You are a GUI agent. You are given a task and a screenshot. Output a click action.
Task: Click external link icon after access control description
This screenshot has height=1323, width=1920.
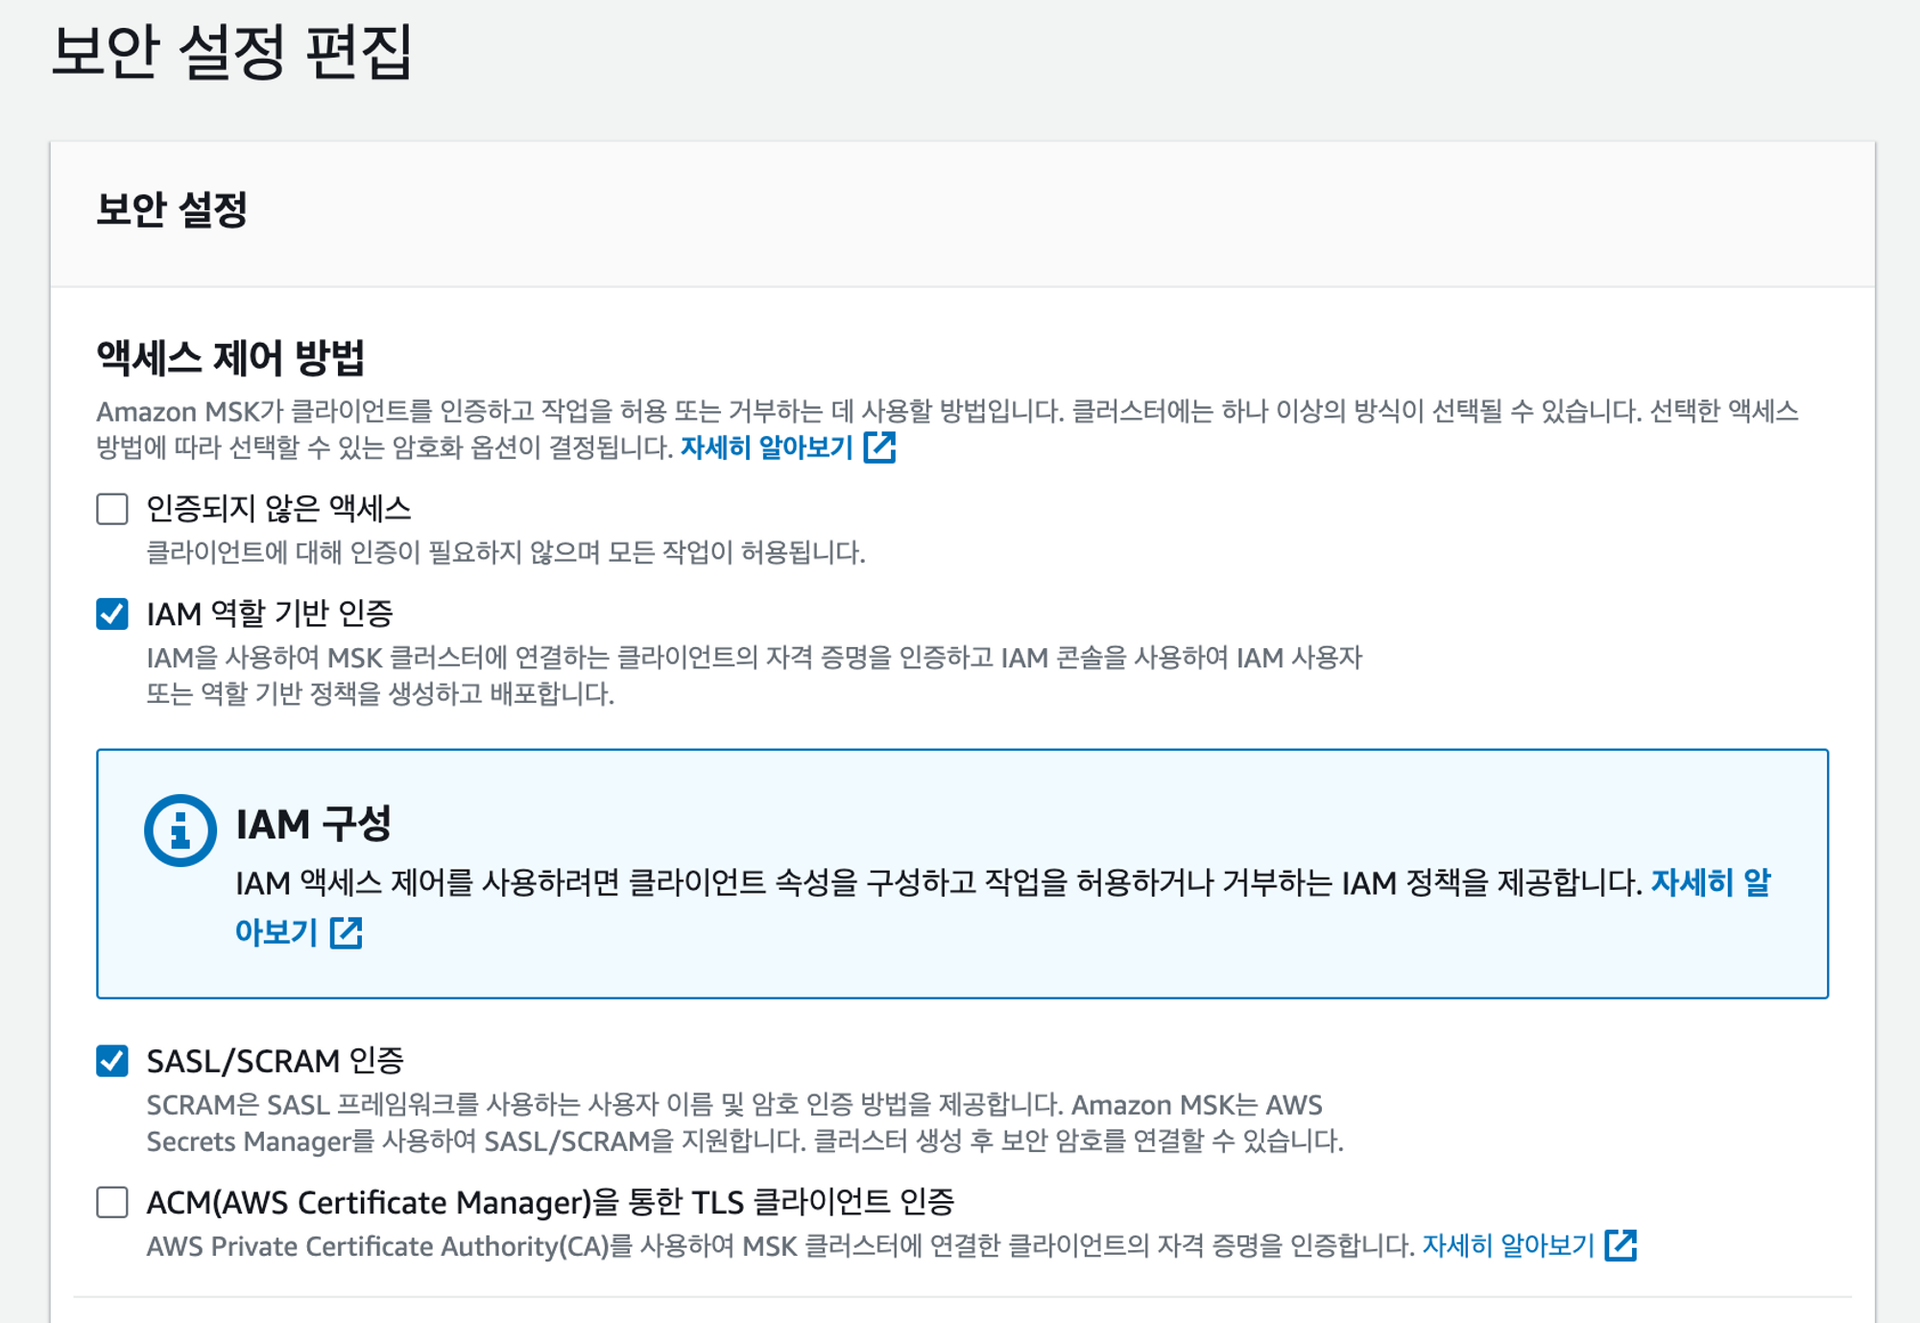[x=879, y=447]
